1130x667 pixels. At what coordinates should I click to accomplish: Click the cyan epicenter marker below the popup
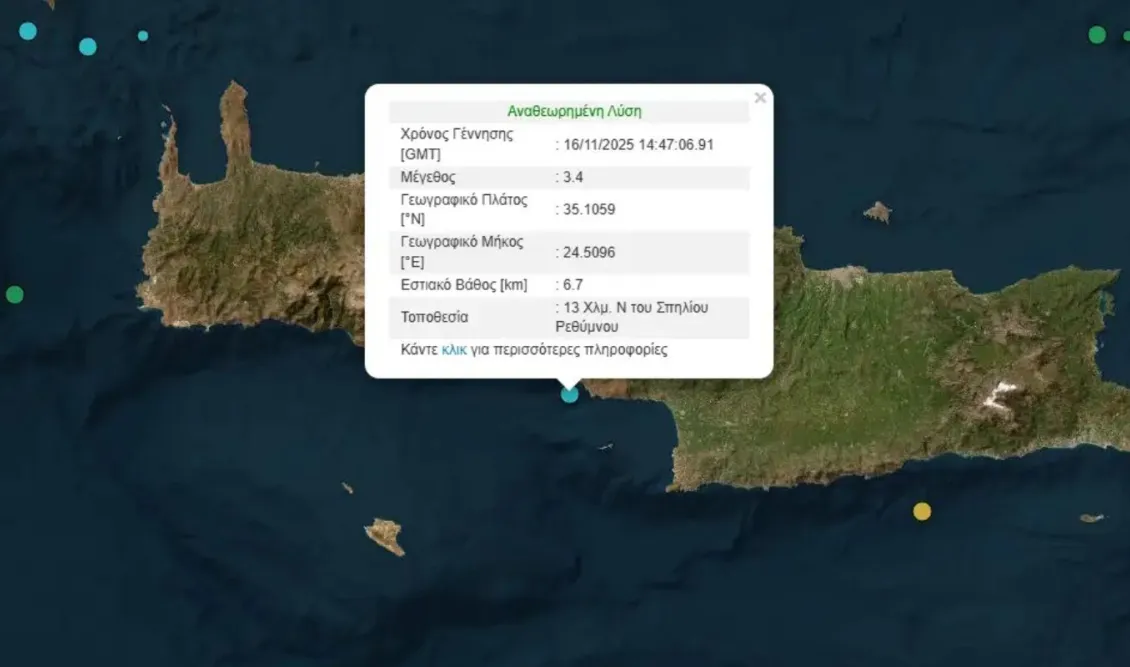click(x=570, y=394)
